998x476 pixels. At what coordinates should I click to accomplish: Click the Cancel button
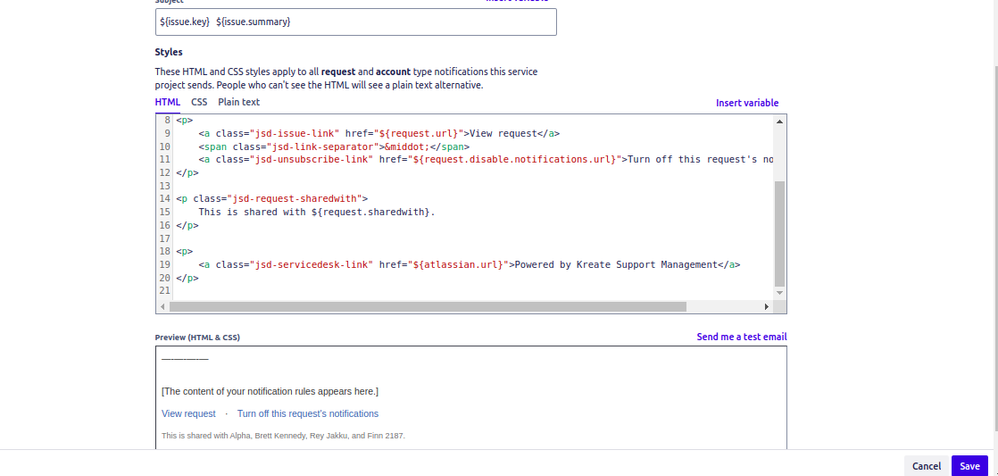[926, 466]
